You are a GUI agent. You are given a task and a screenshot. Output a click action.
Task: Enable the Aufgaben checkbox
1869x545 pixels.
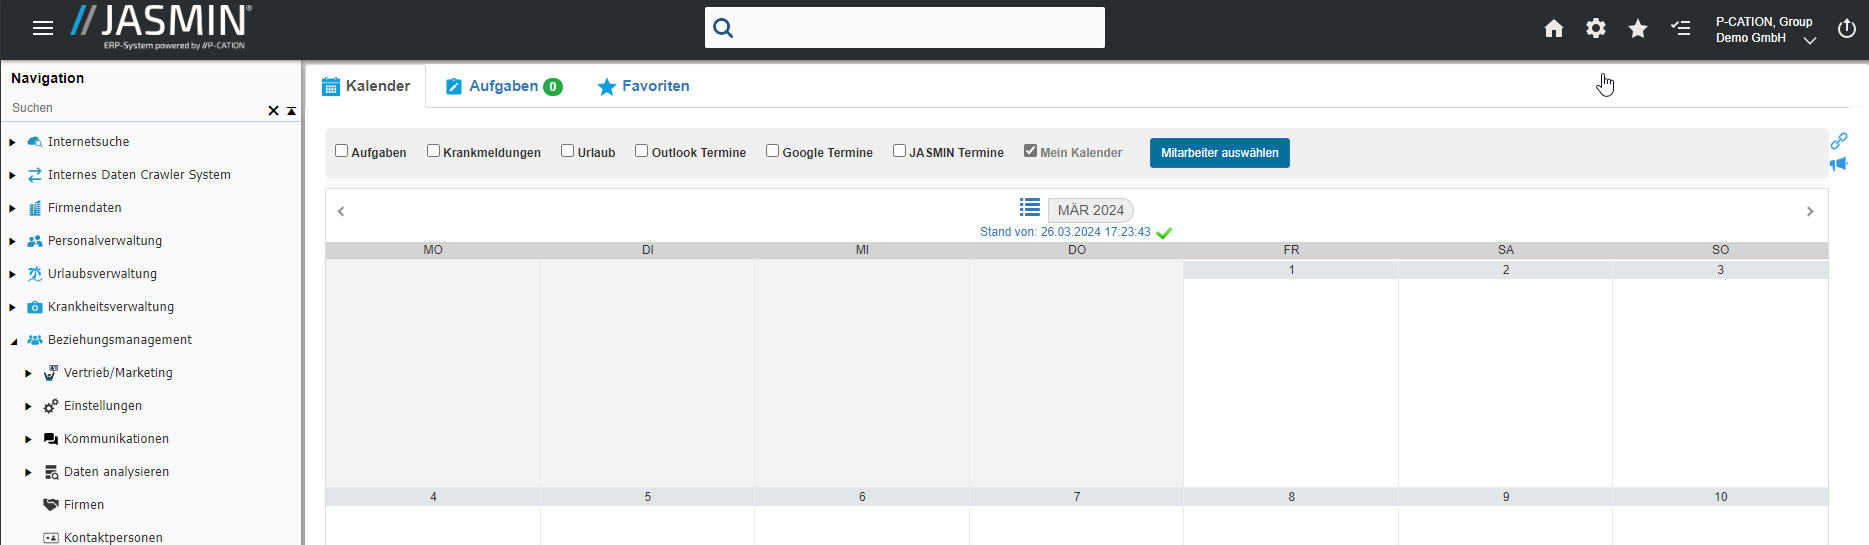click(342, 151)
